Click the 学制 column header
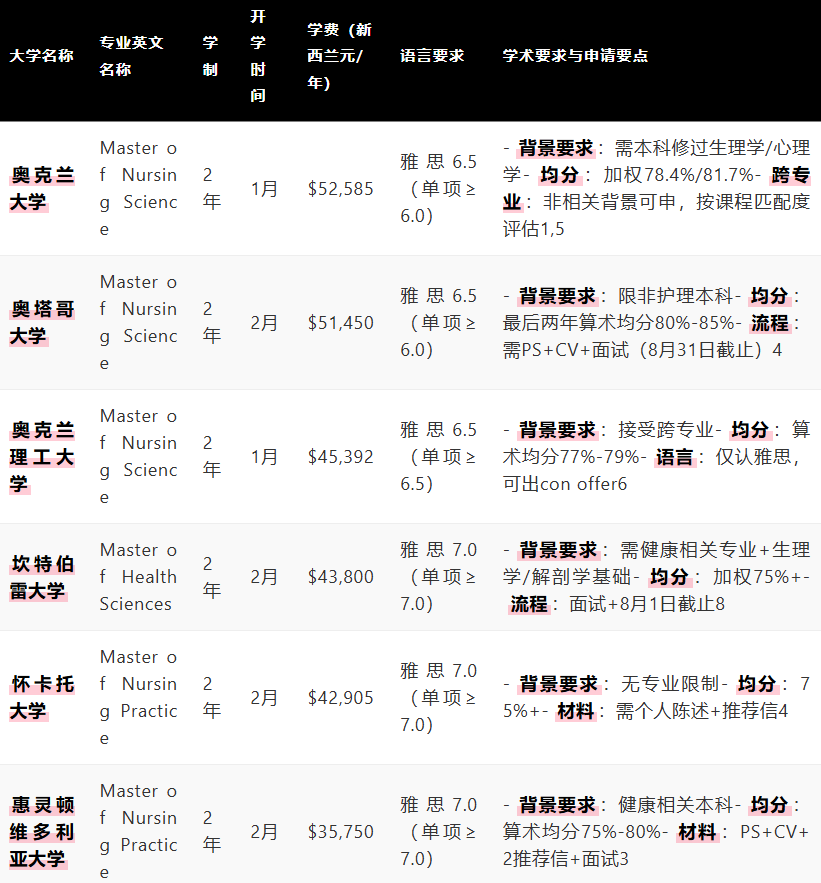Viewport: 821px width, 883px height. pos(210,56)
